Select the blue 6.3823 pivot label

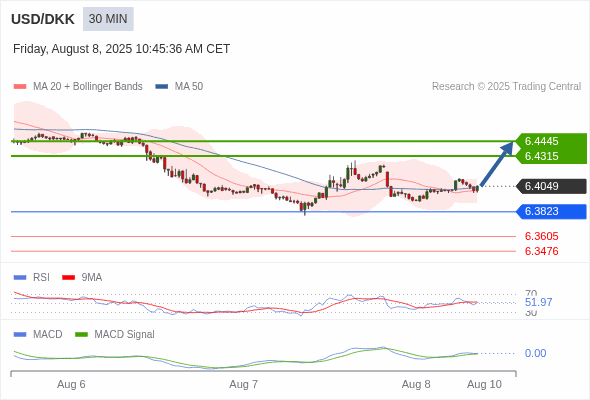tap(551, 211)
